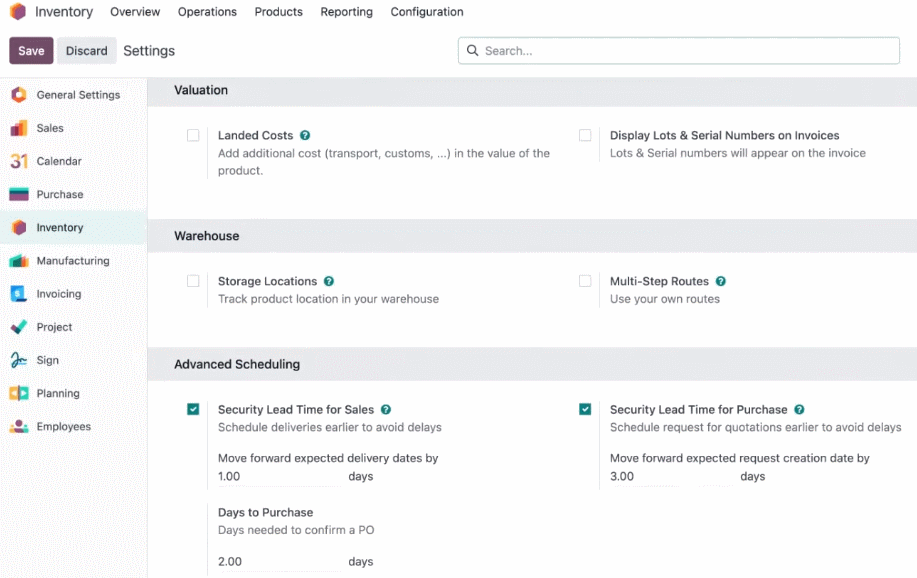This screenshot has height=578, width=917.
Task: Click the Discard button
Action: point(87,51)
